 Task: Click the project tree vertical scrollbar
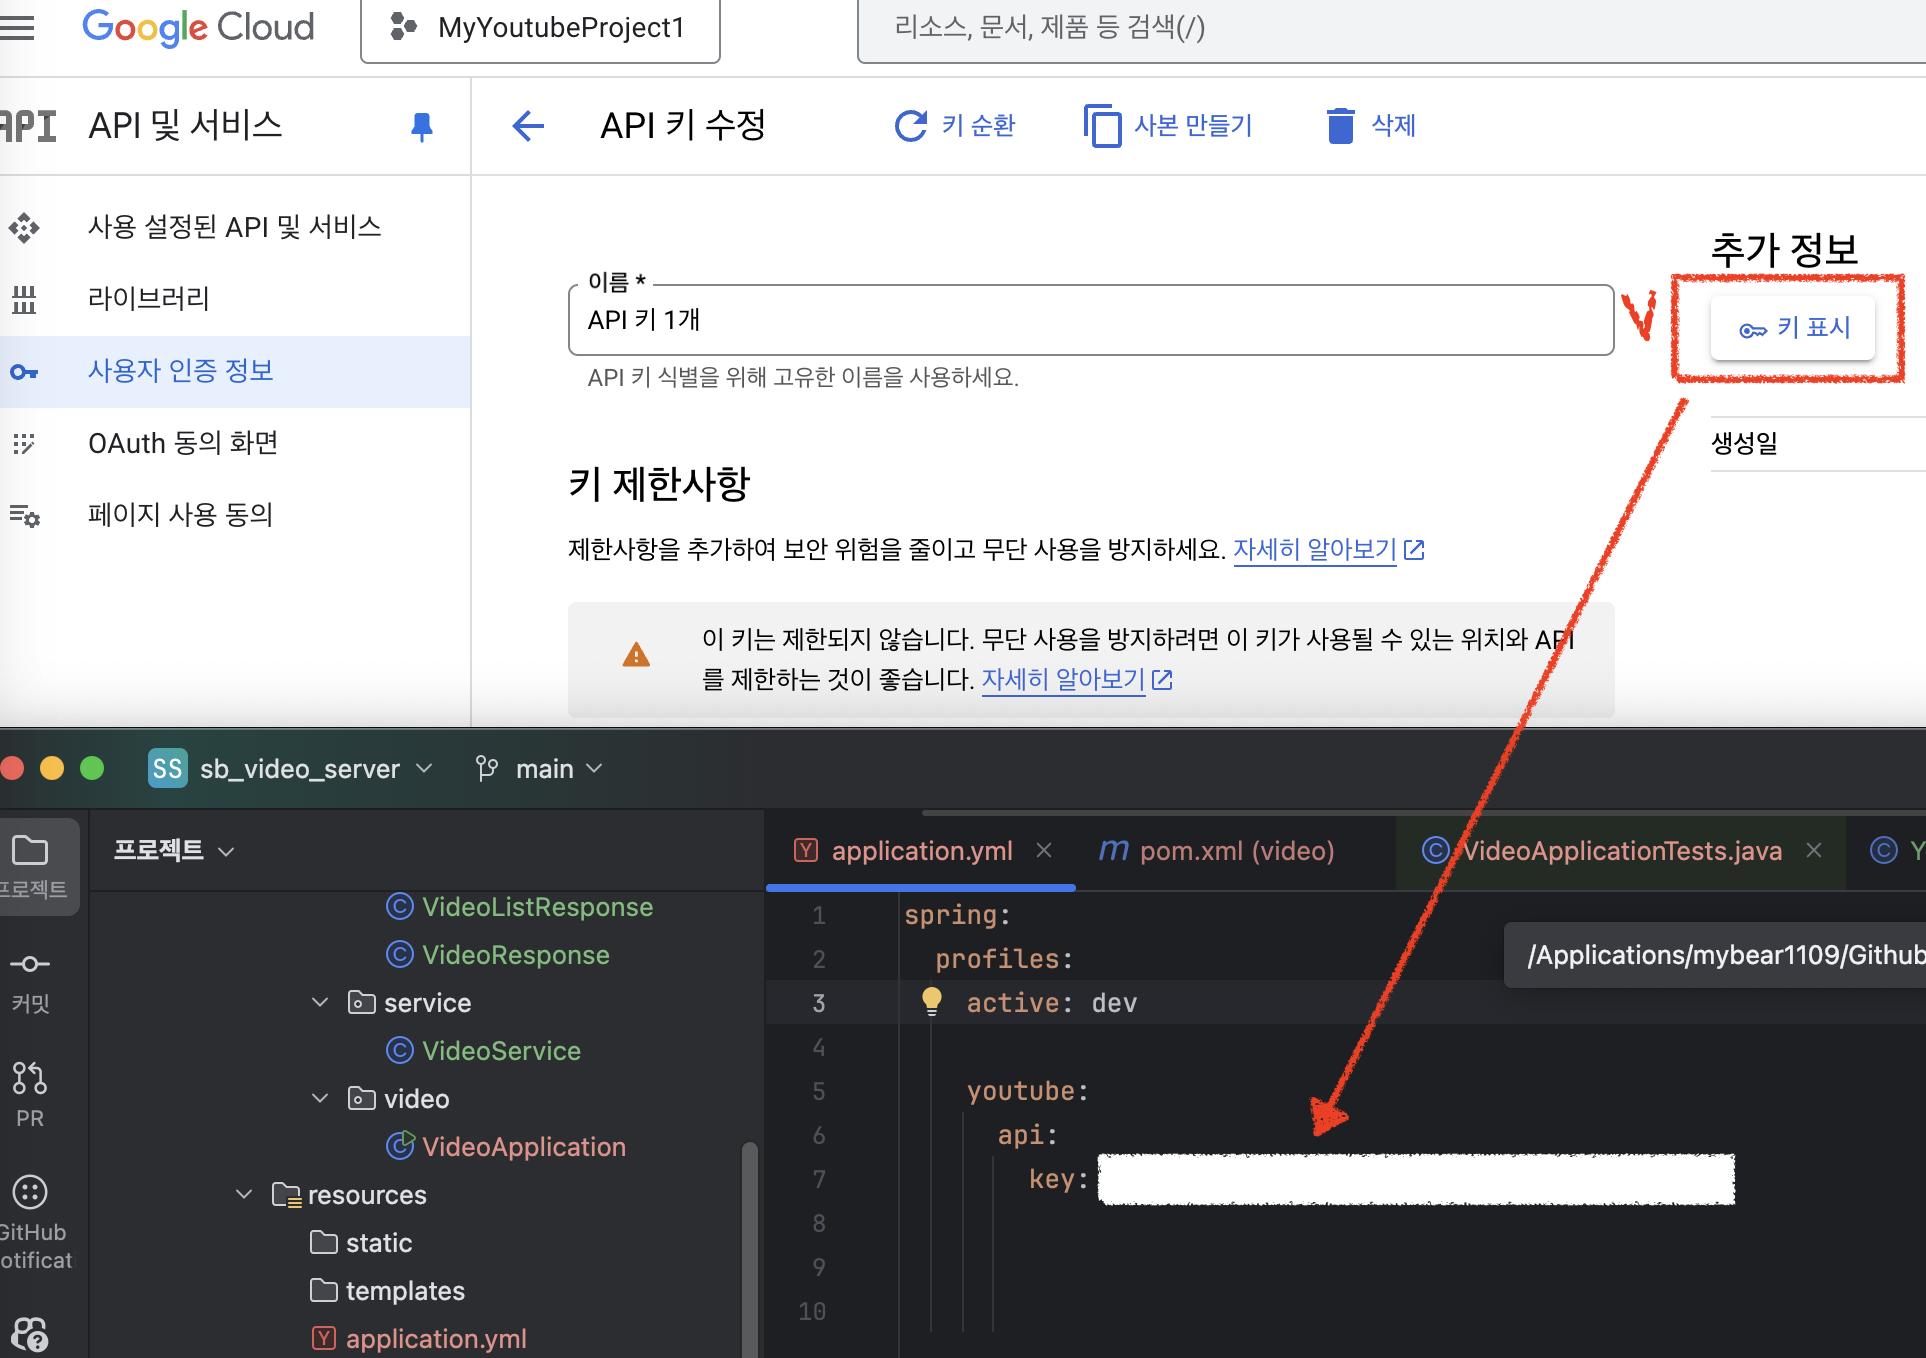click(x=749, y=1248)
